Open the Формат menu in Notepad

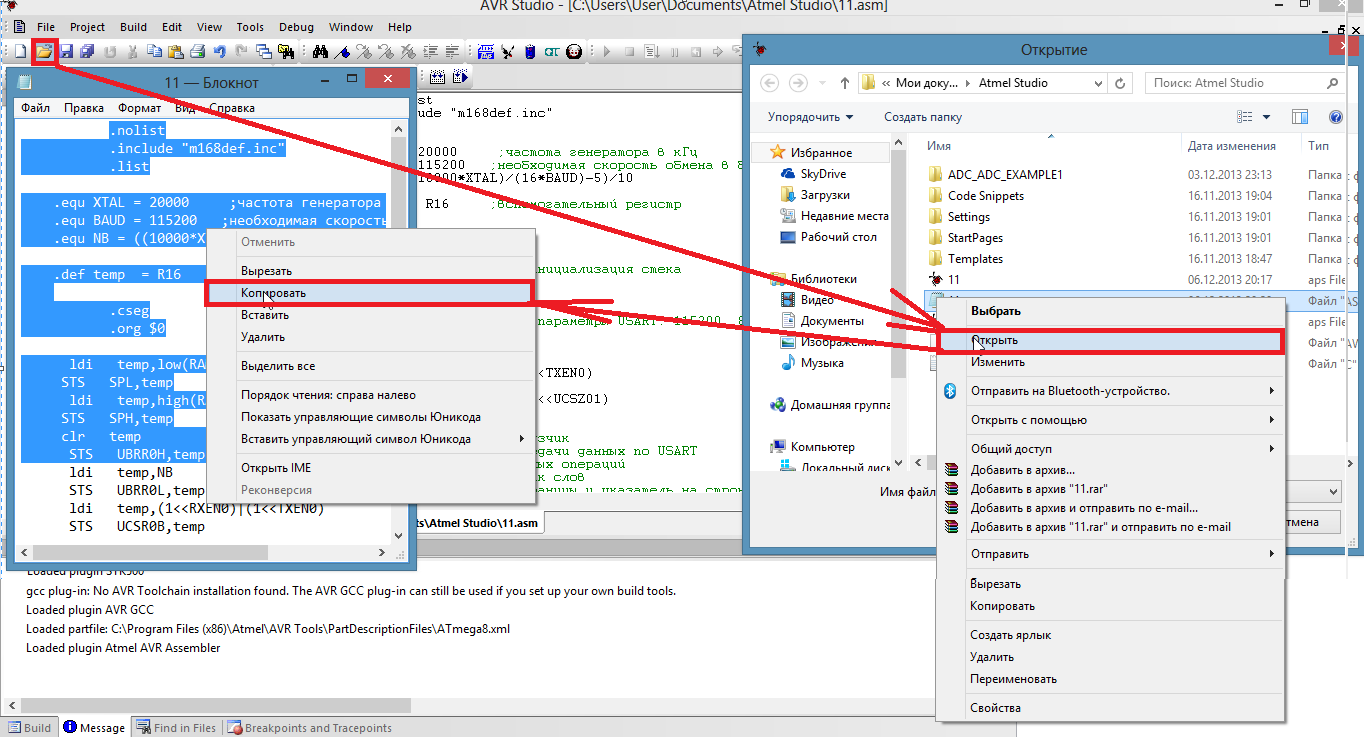click(139, 108)
